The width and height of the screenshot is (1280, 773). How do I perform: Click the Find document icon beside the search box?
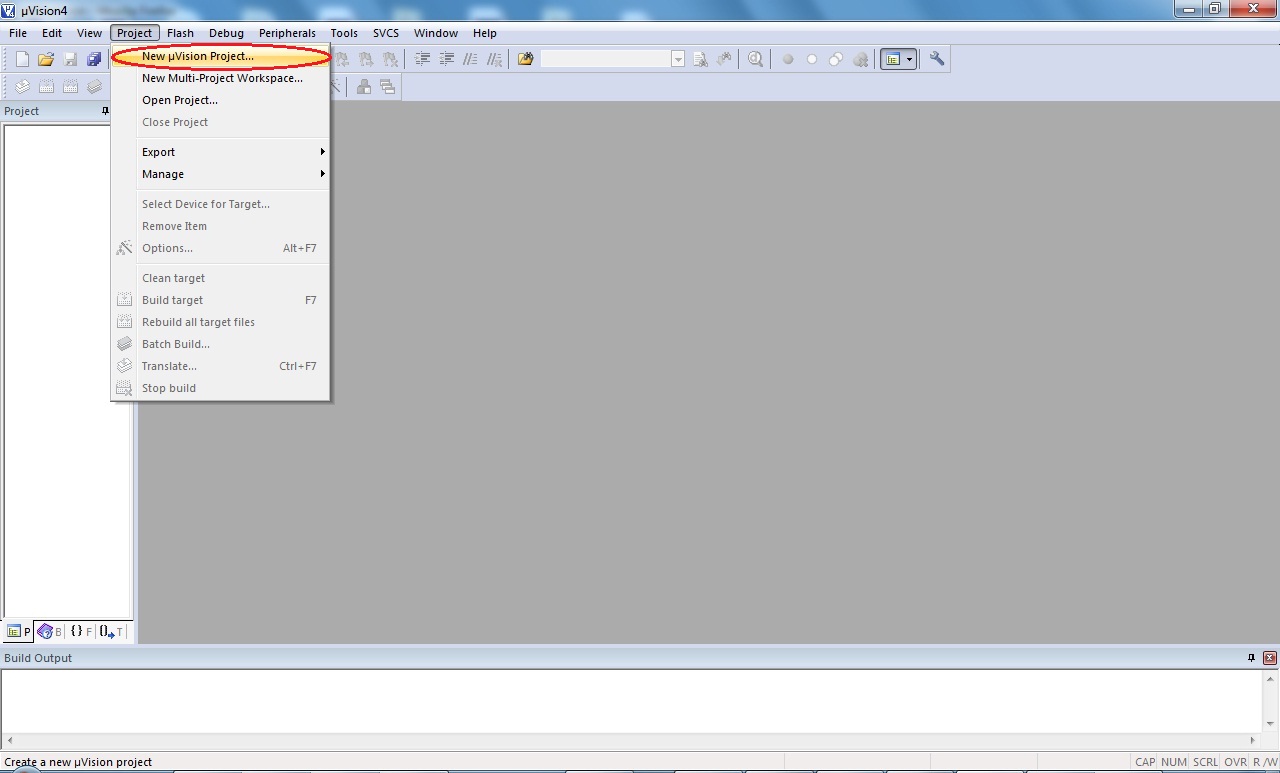pos(700,59)
